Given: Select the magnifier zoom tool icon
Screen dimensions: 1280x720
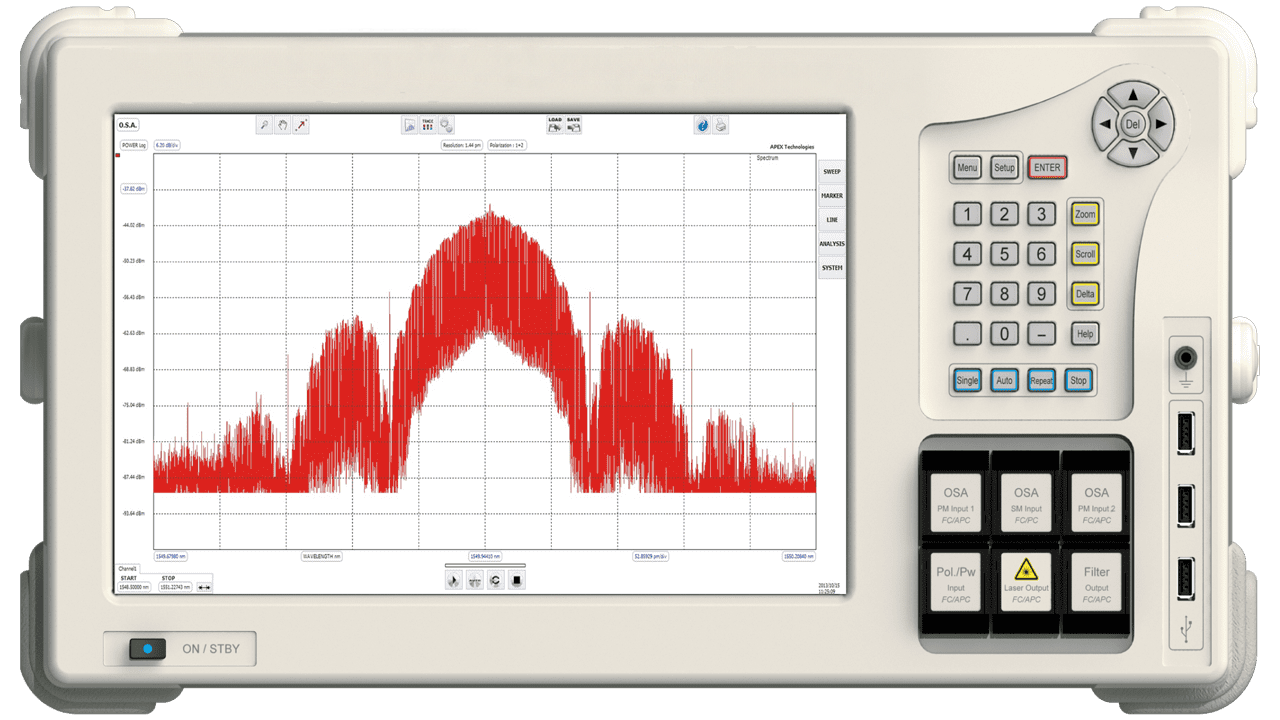Looking at the screenshot, I should coord(264,125).
